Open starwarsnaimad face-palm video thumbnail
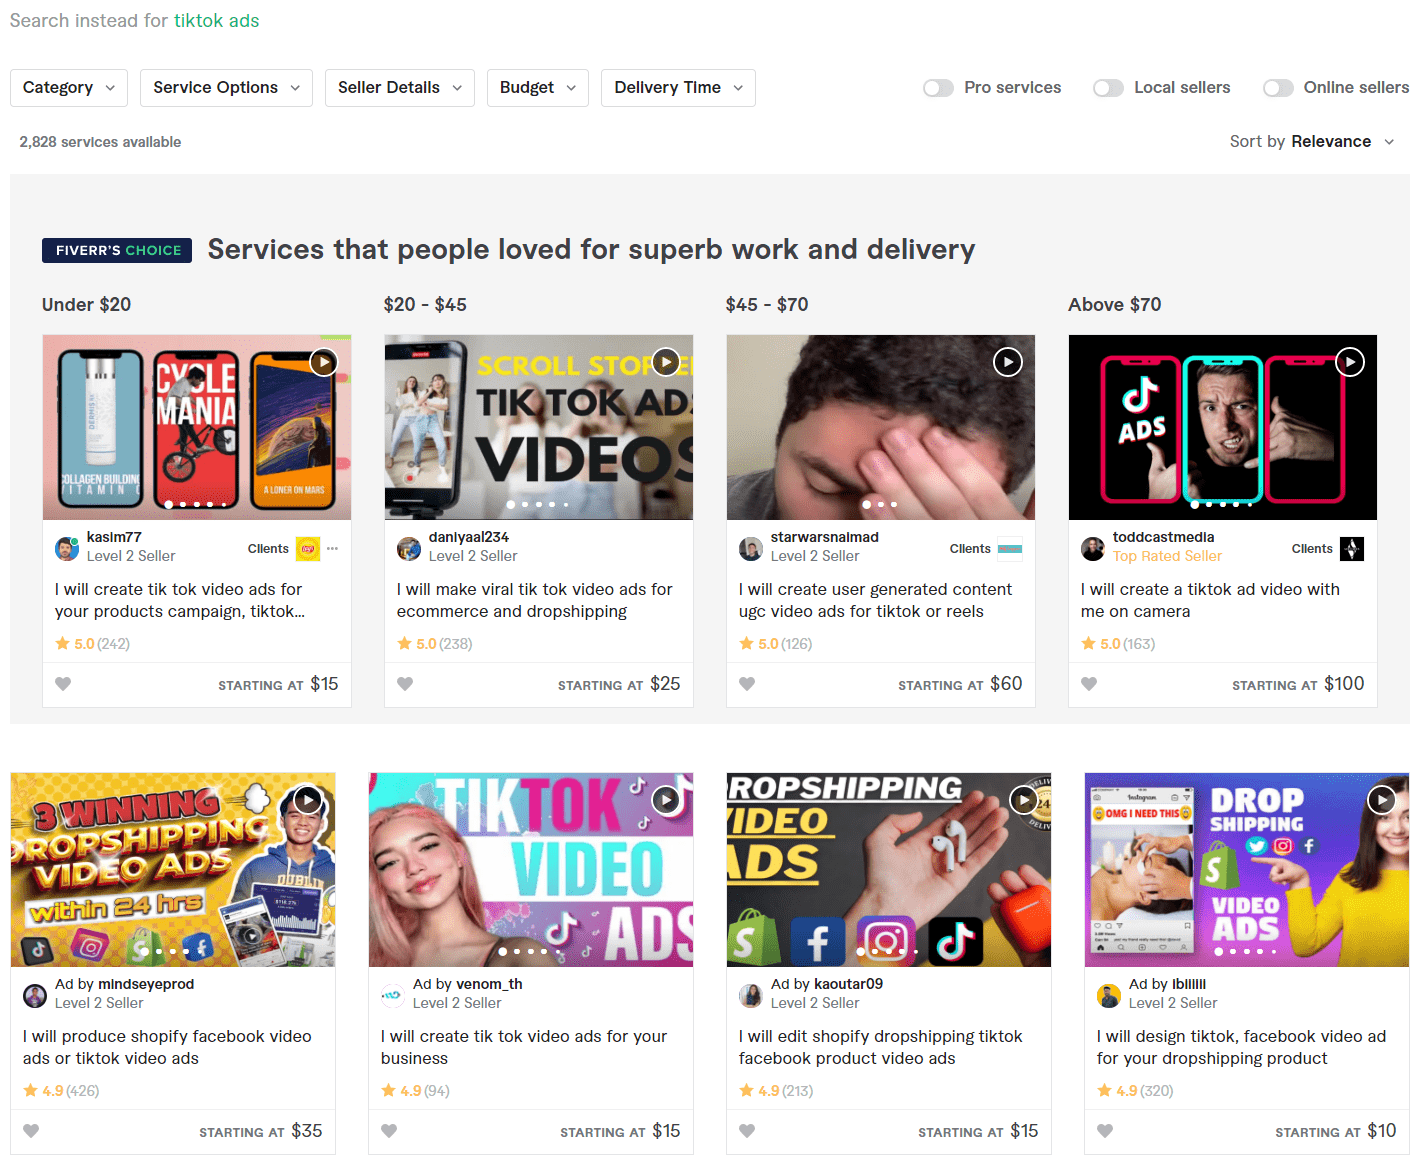Screen dimensions: 1422x1171 (x=881, y=427)
